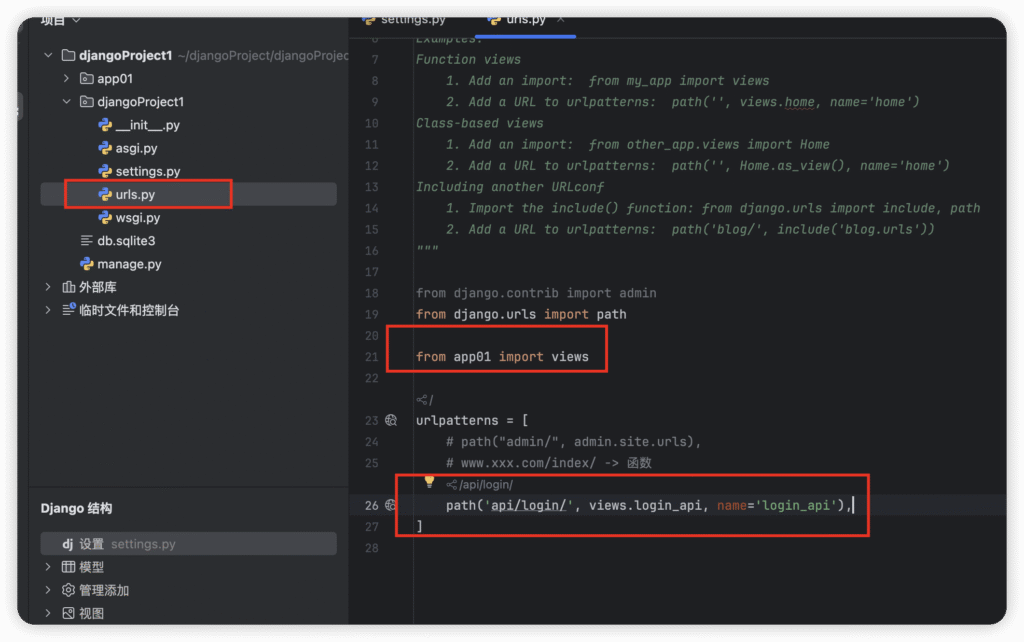Click the table icon beside 模型

68,567
